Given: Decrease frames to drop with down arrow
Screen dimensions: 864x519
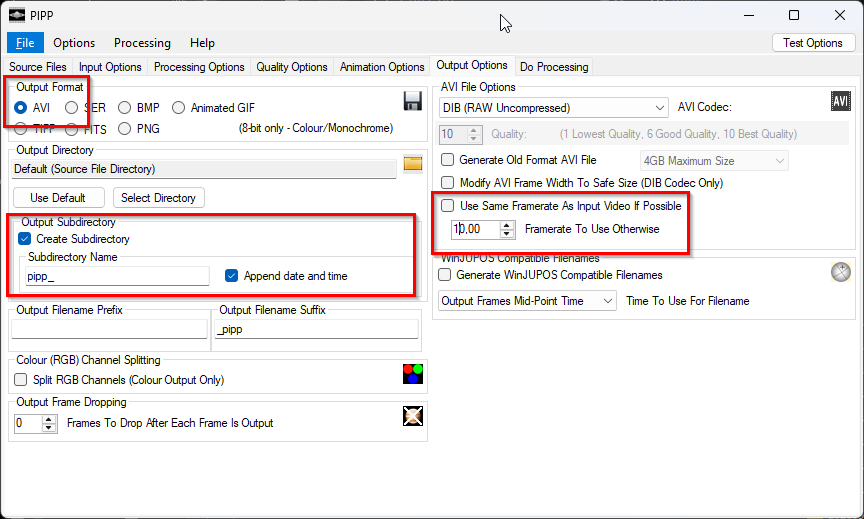Looking at the screenshot, I should (x=49, y=428).
